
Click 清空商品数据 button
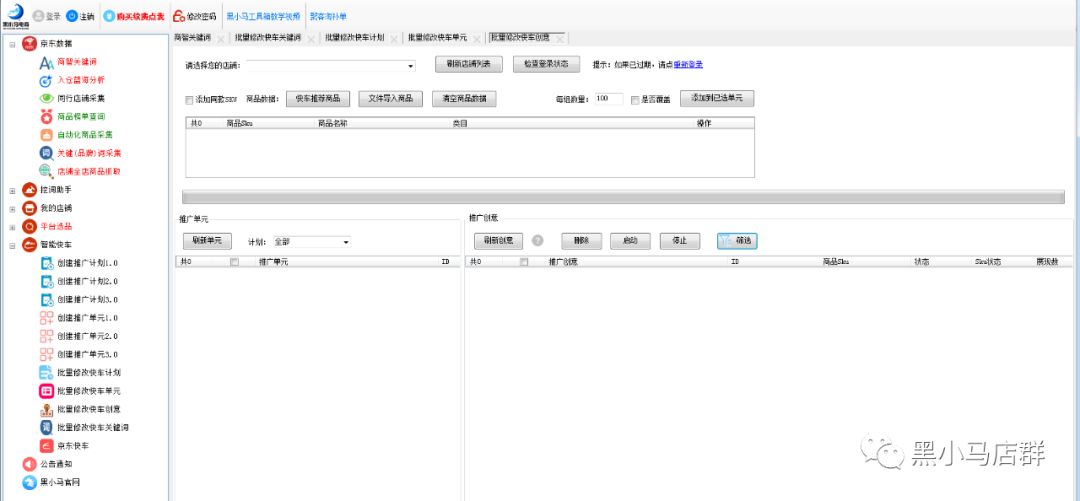coord(464,99)
